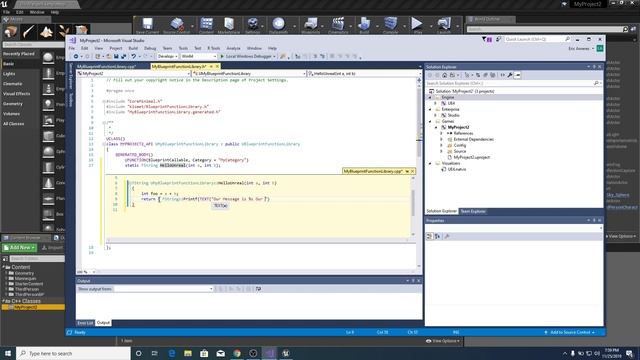Open Marketplace from Unreal toolbar

coord(229,25)
